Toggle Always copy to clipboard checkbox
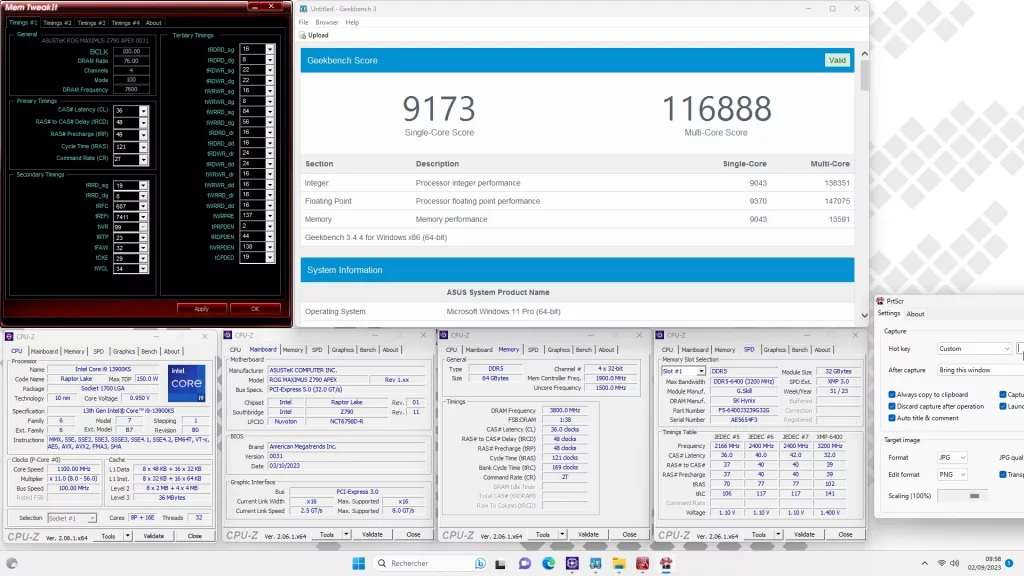The image size is (1024, 576). pos(892,394)
